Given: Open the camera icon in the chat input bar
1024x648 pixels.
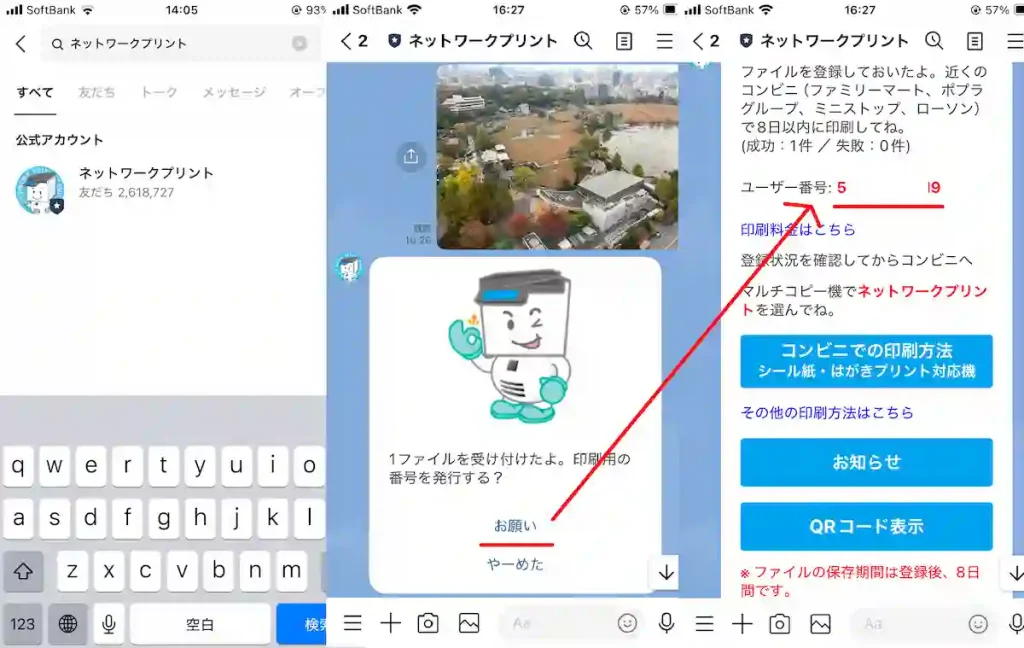Looking at the screenshot, I should click(428, 623).
